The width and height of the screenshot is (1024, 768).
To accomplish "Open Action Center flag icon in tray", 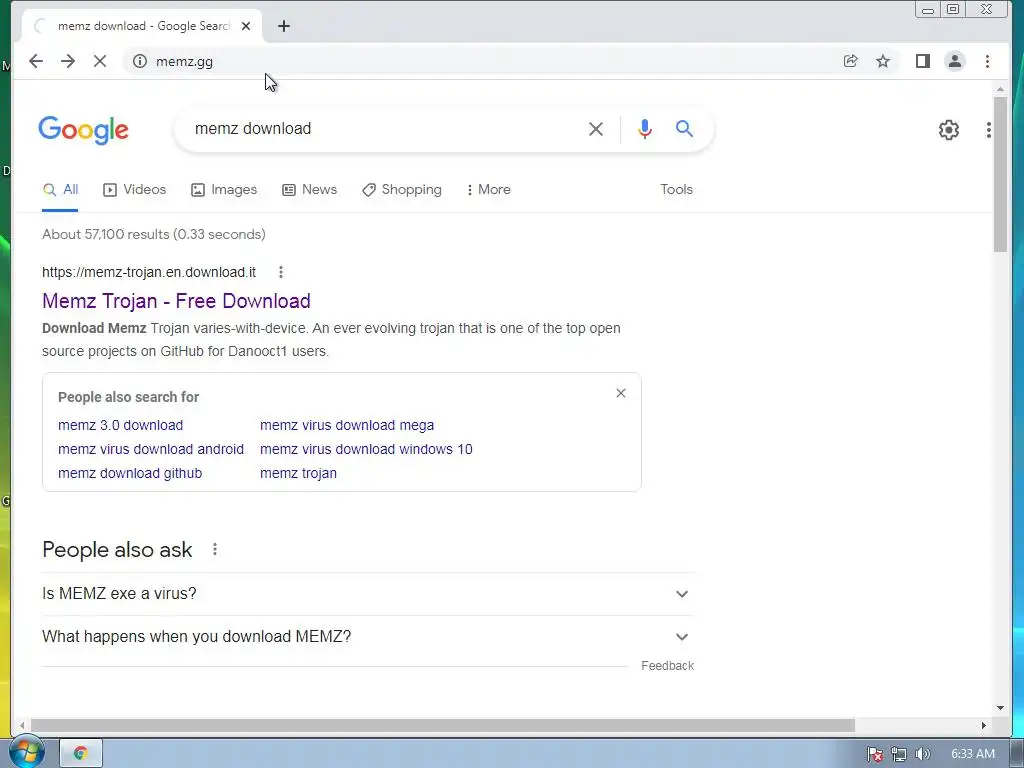I will [x=875, y=754].
